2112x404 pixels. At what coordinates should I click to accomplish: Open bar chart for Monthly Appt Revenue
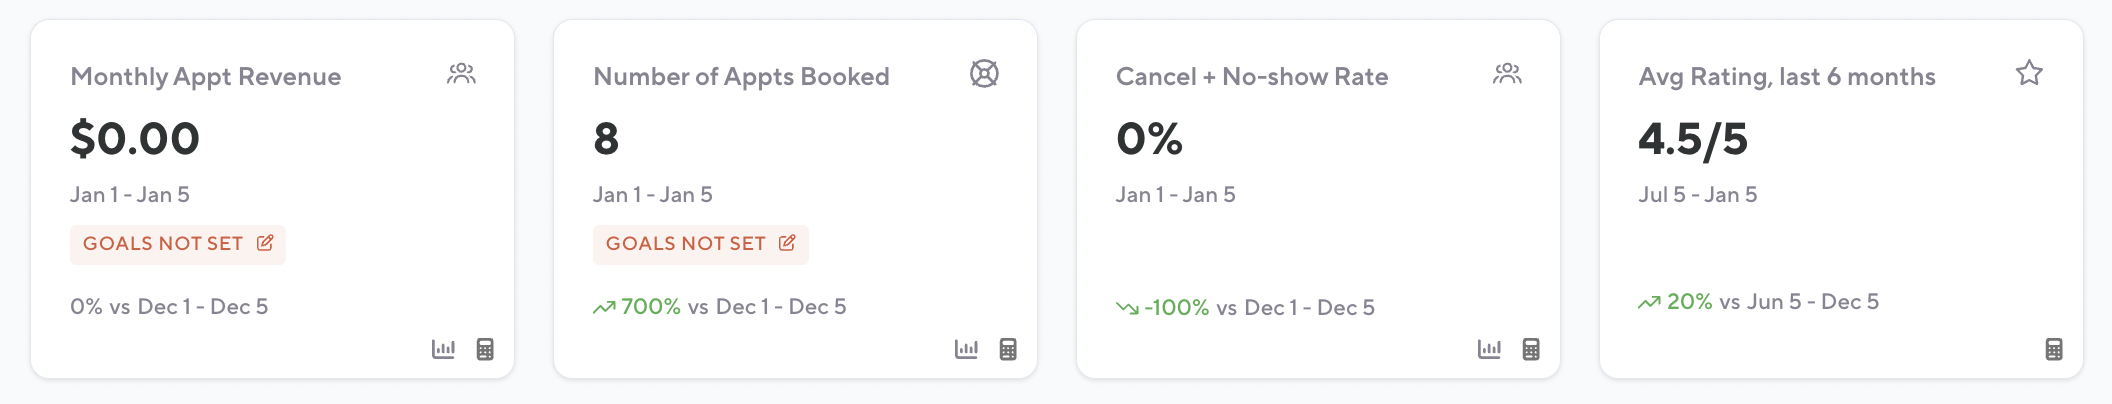(443, 349)
